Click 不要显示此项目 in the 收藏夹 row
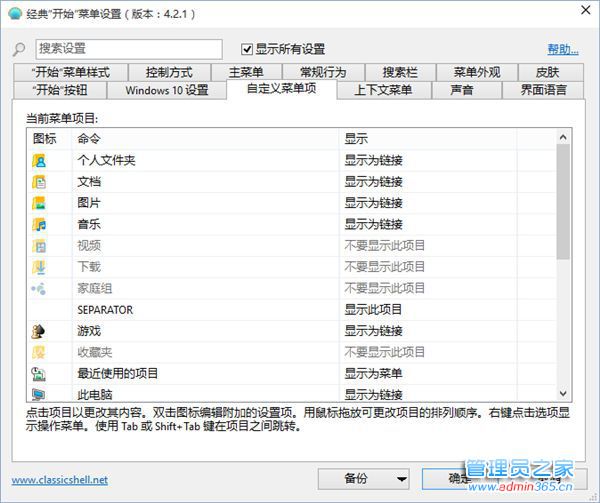Viewport: 600px width, 503px height. [385, 352]
